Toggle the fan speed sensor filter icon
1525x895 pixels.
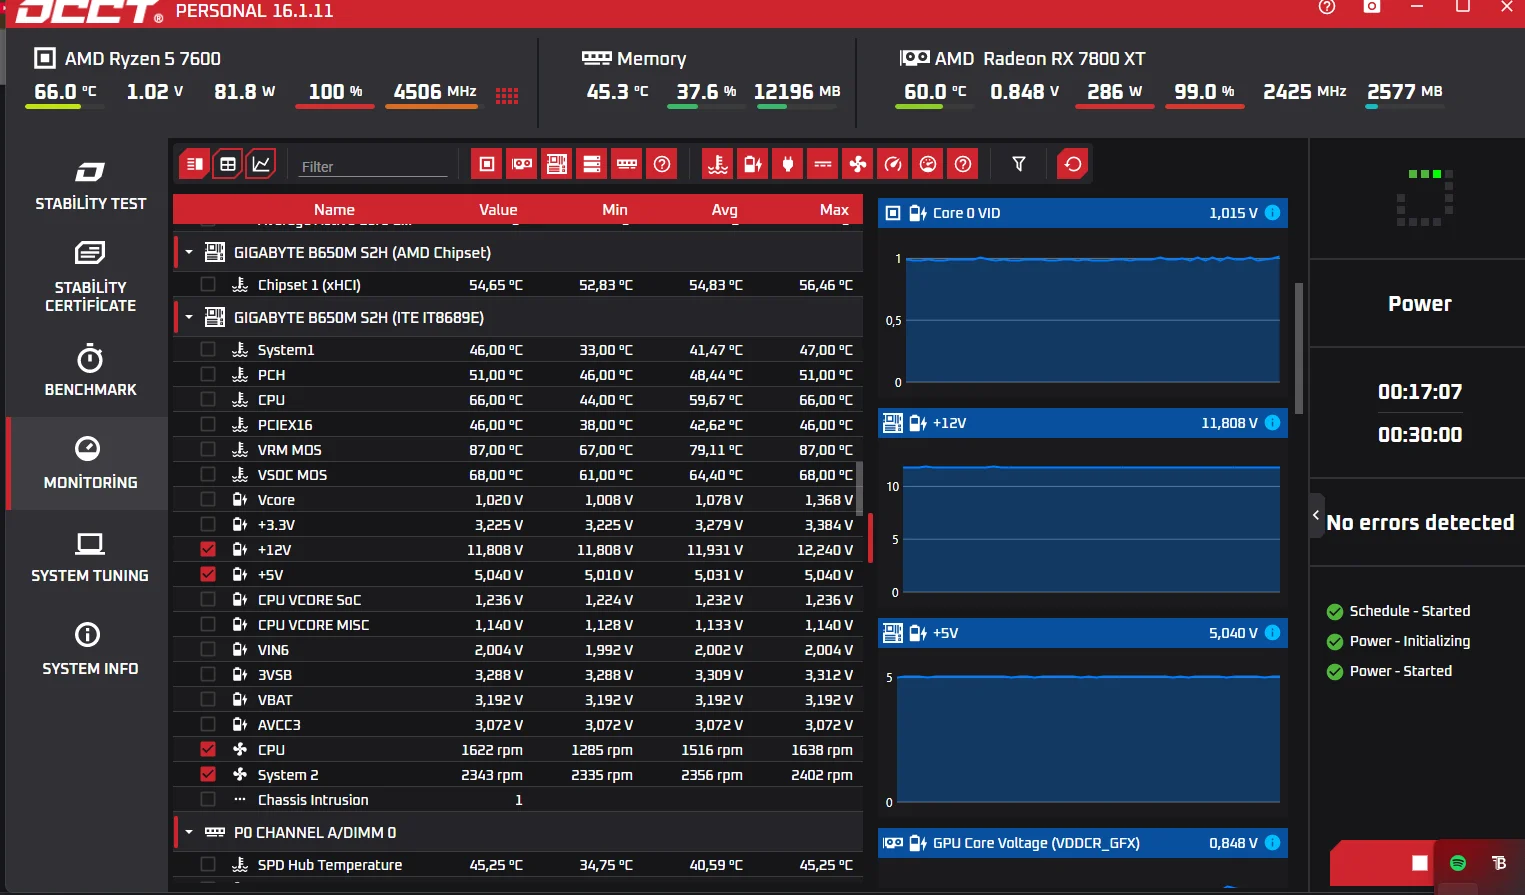click(x=858, y=164)
